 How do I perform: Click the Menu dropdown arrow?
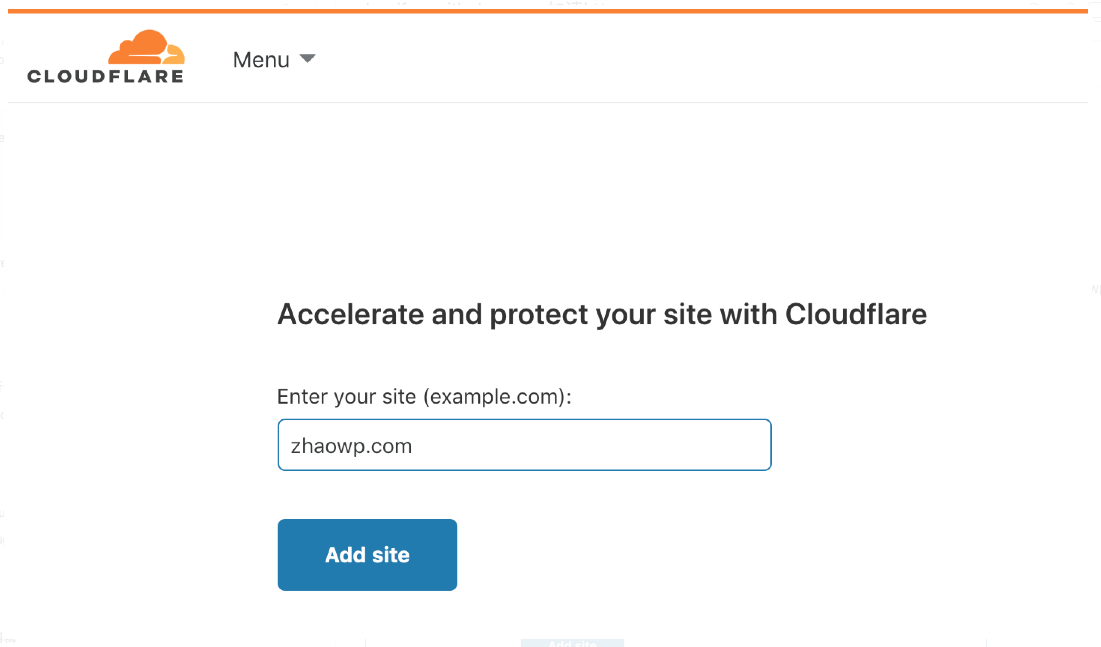pos(308,59)
